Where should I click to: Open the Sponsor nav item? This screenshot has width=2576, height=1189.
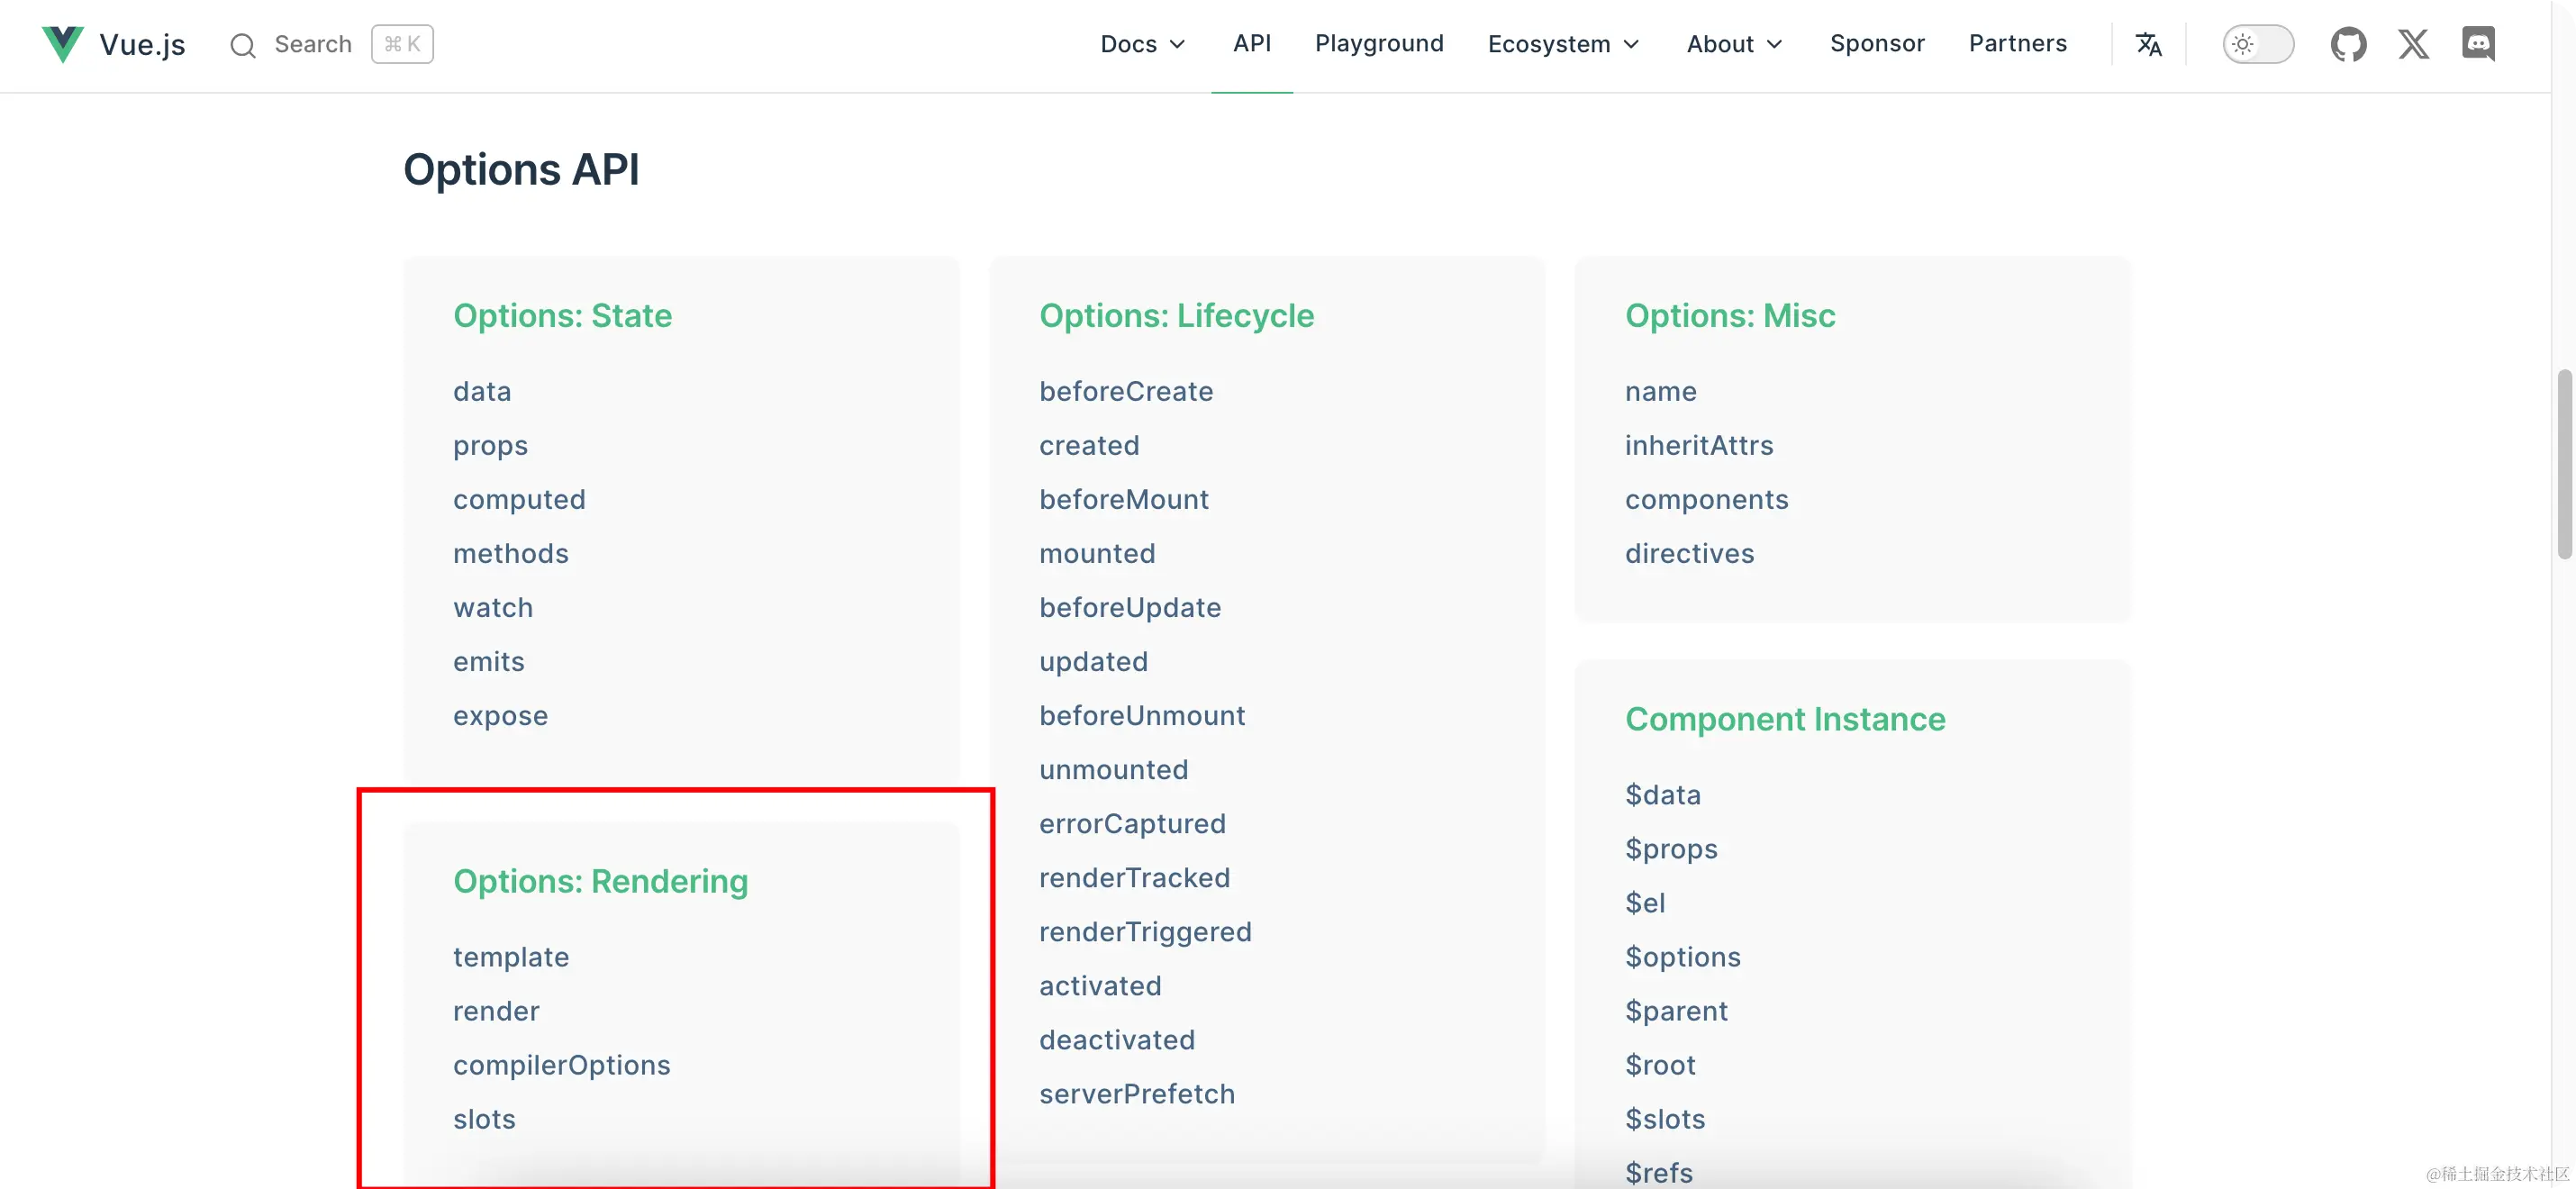[1876, 44]
